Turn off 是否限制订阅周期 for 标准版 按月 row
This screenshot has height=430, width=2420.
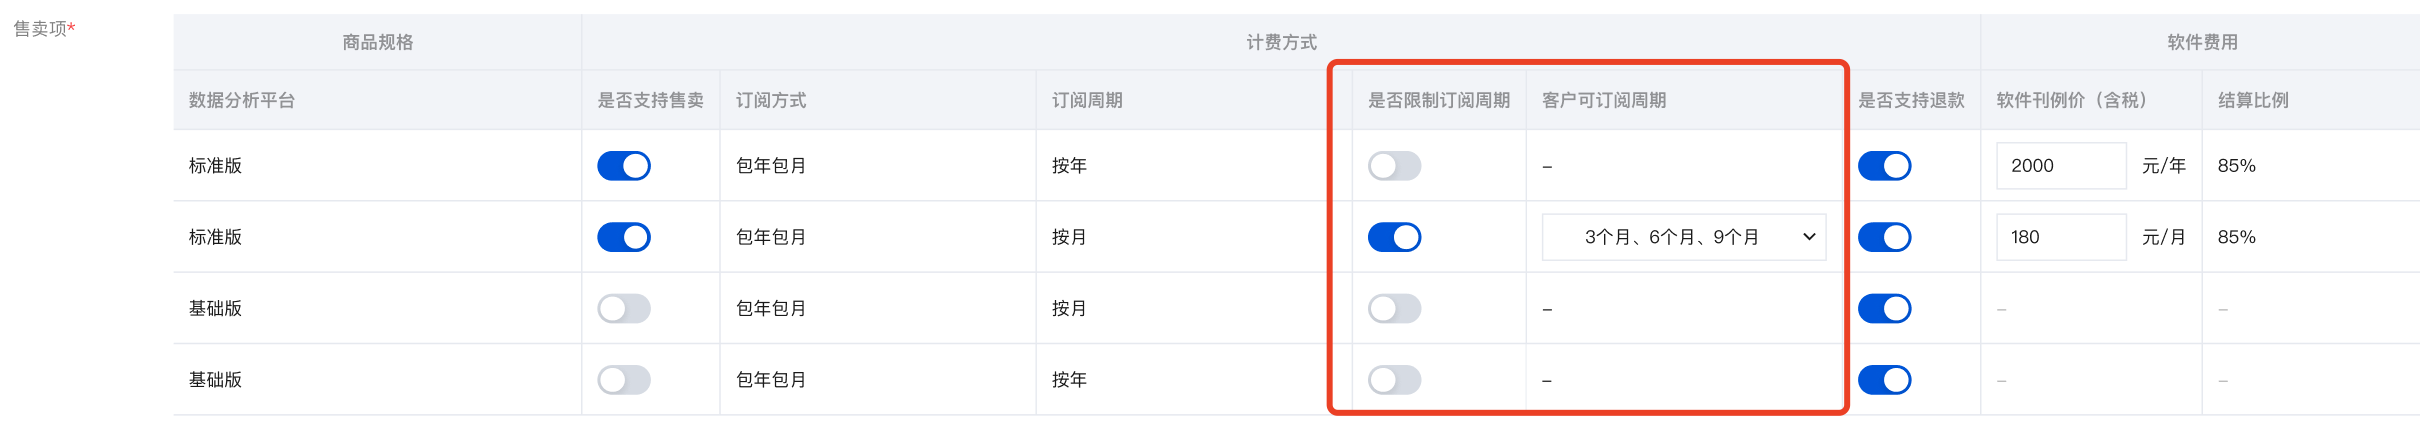click(x=1394, y=237)
